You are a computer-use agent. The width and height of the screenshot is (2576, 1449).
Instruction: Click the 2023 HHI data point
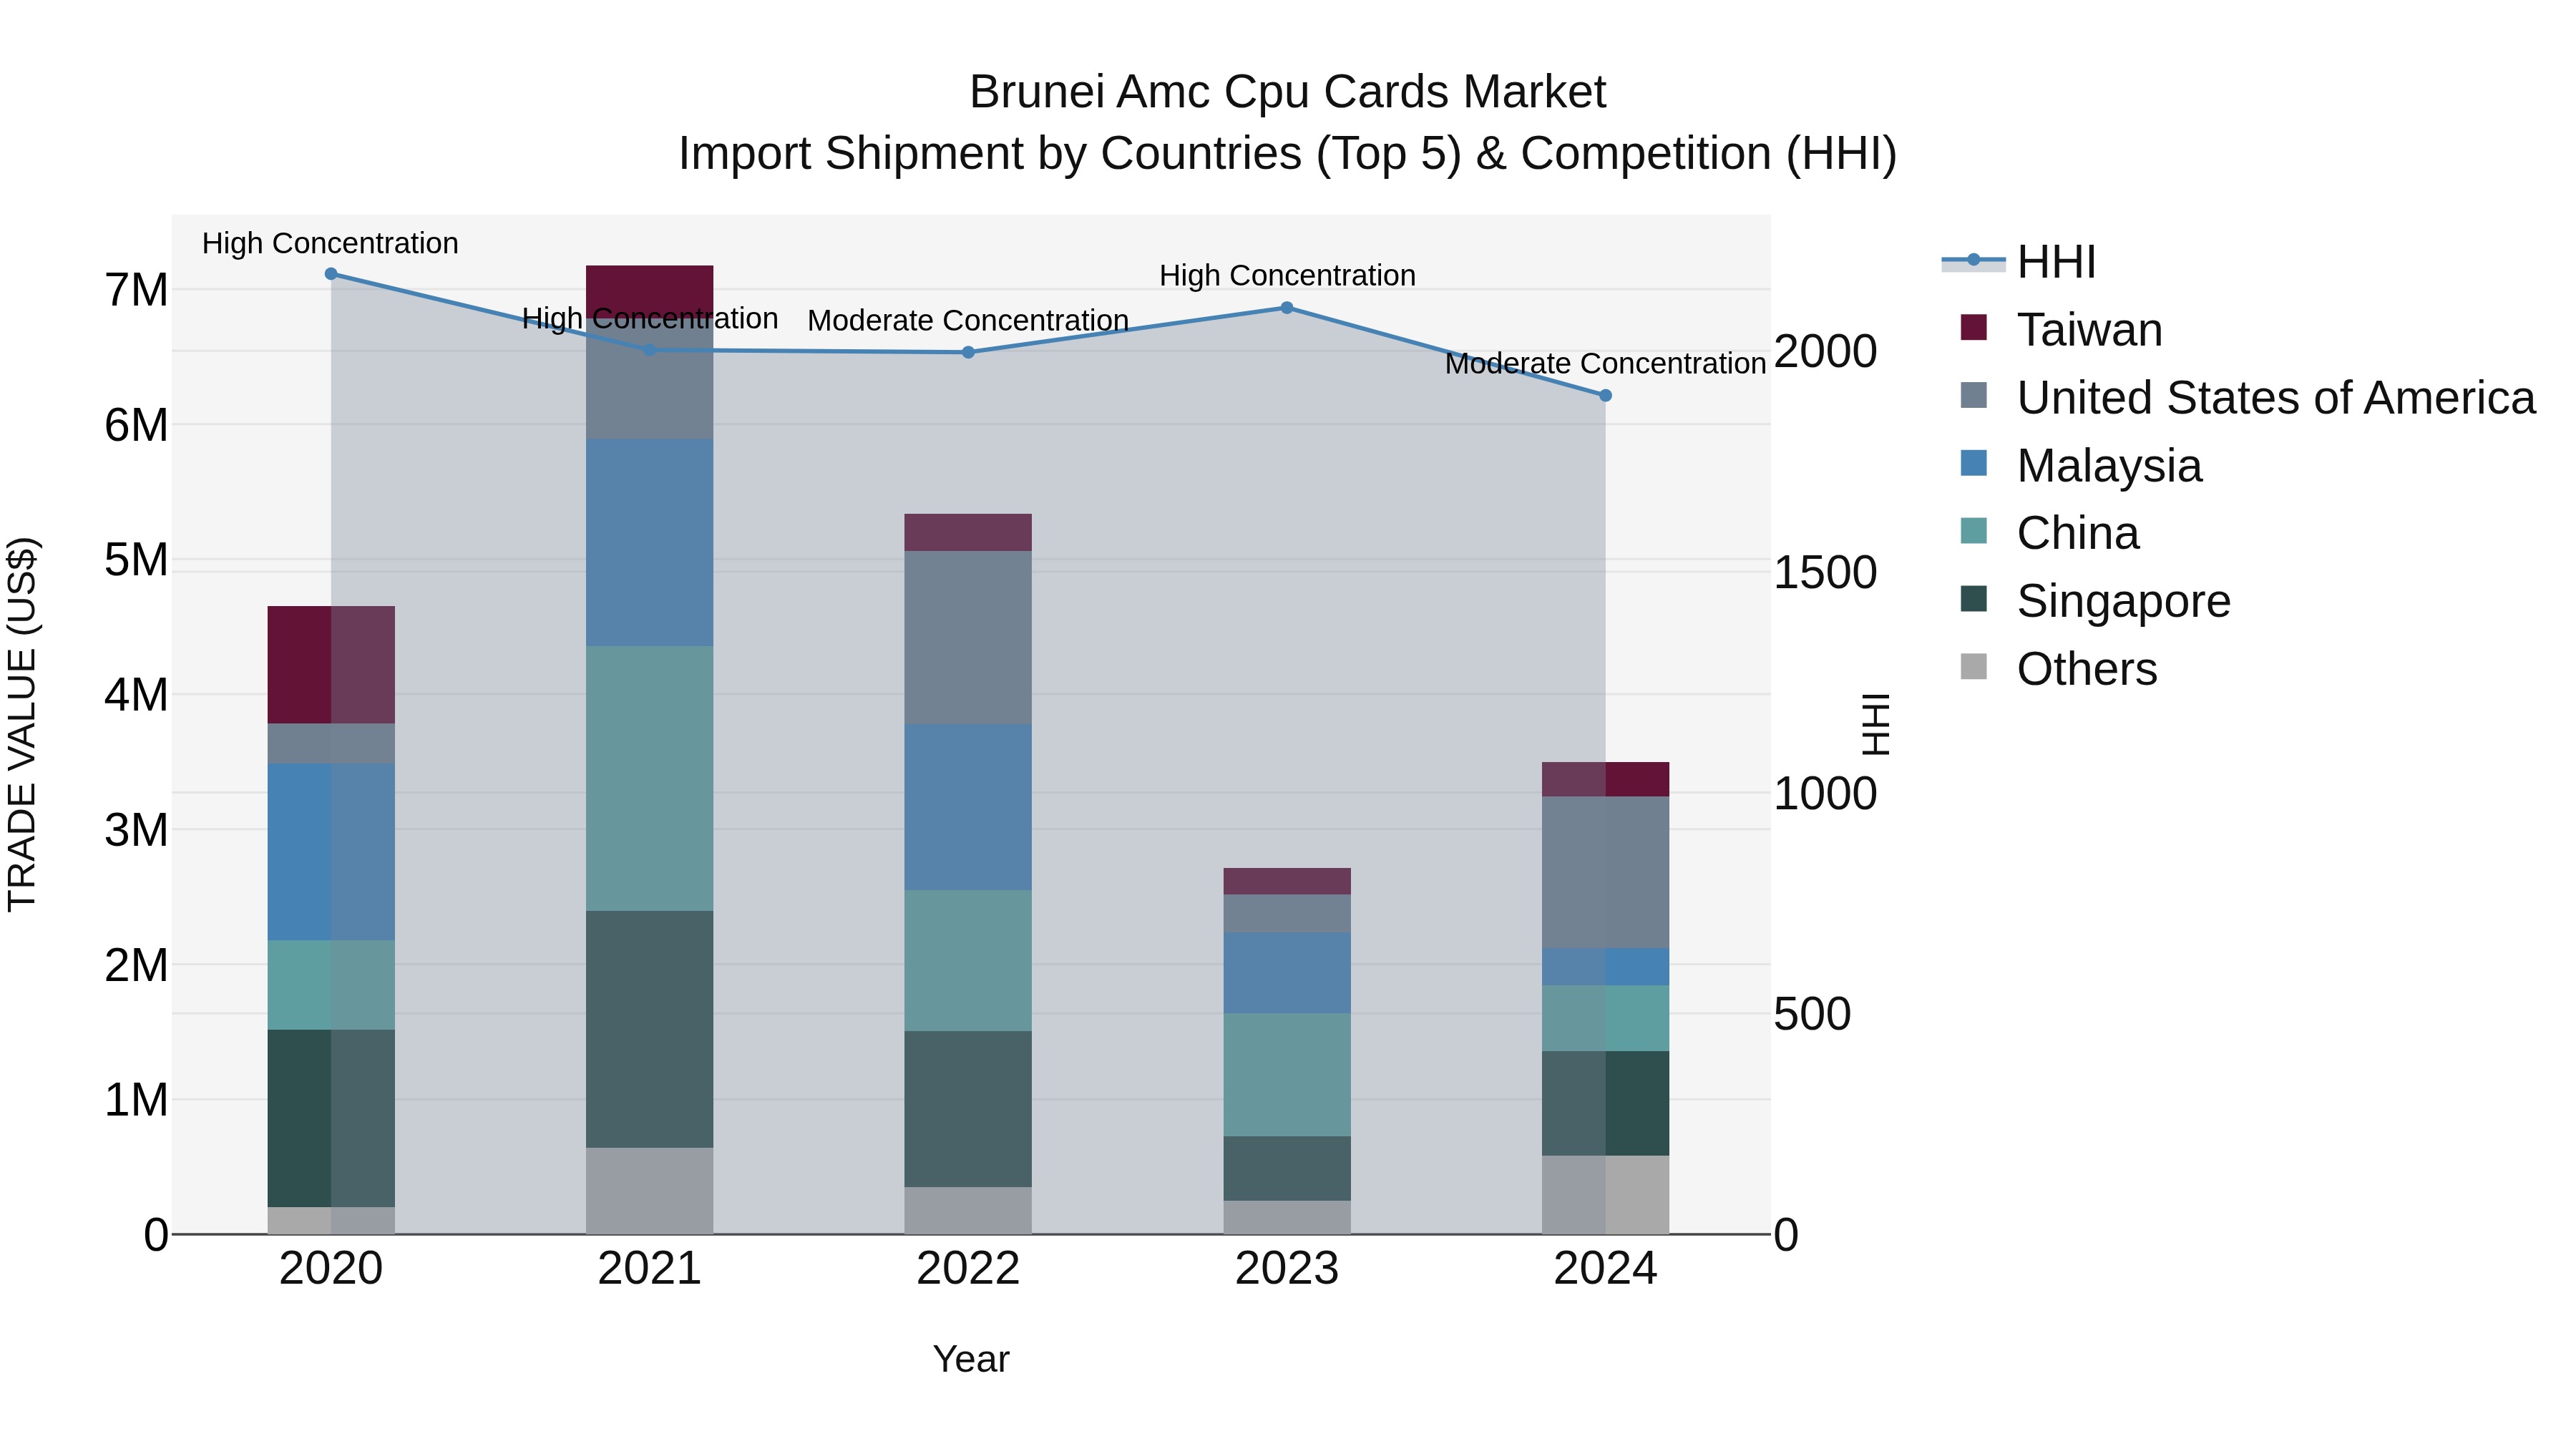click(1287, 308)
